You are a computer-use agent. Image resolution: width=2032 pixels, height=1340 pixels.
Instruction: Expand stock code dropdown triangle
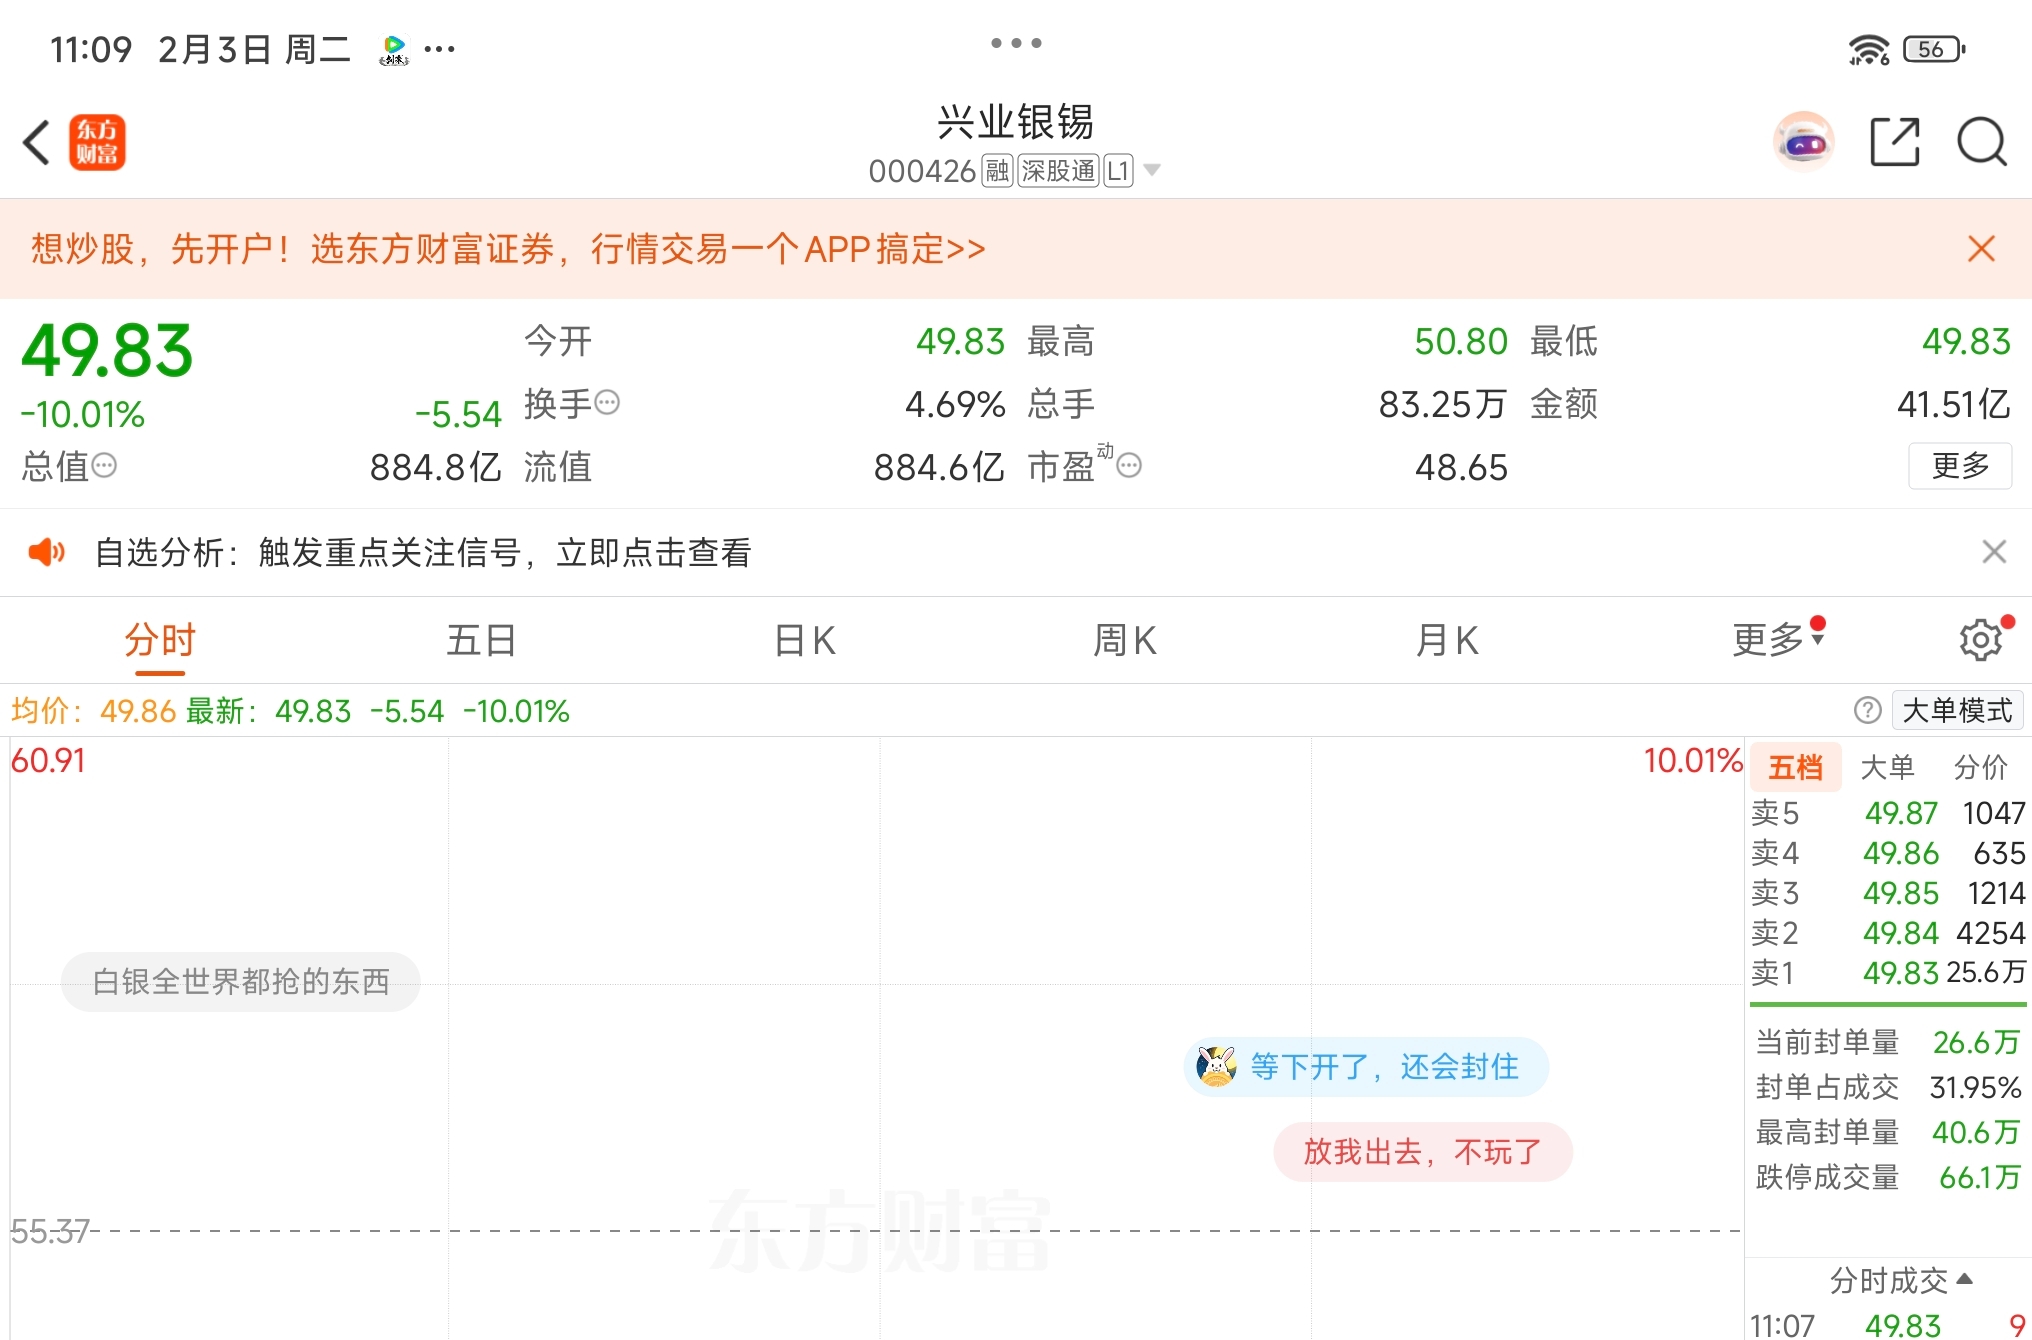click(1152, 170)
